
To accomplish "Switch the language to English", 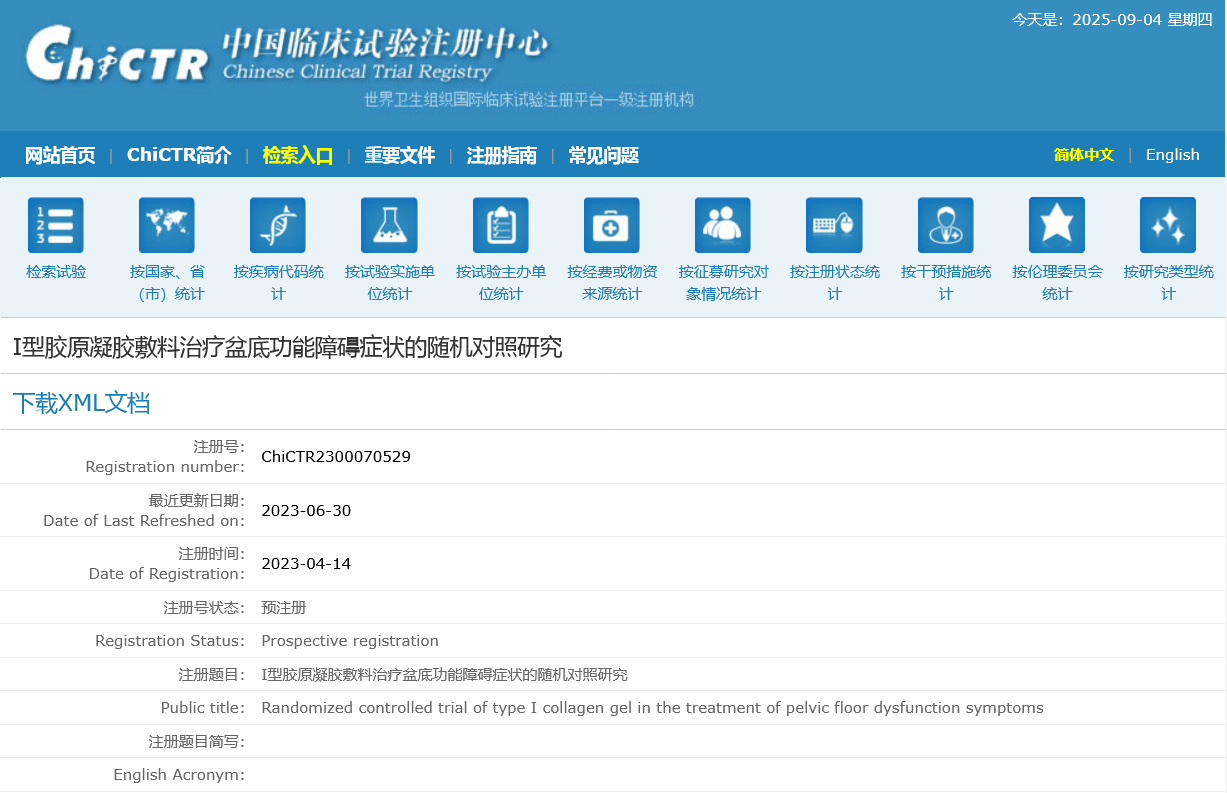I will click(x=1172, y=155).
